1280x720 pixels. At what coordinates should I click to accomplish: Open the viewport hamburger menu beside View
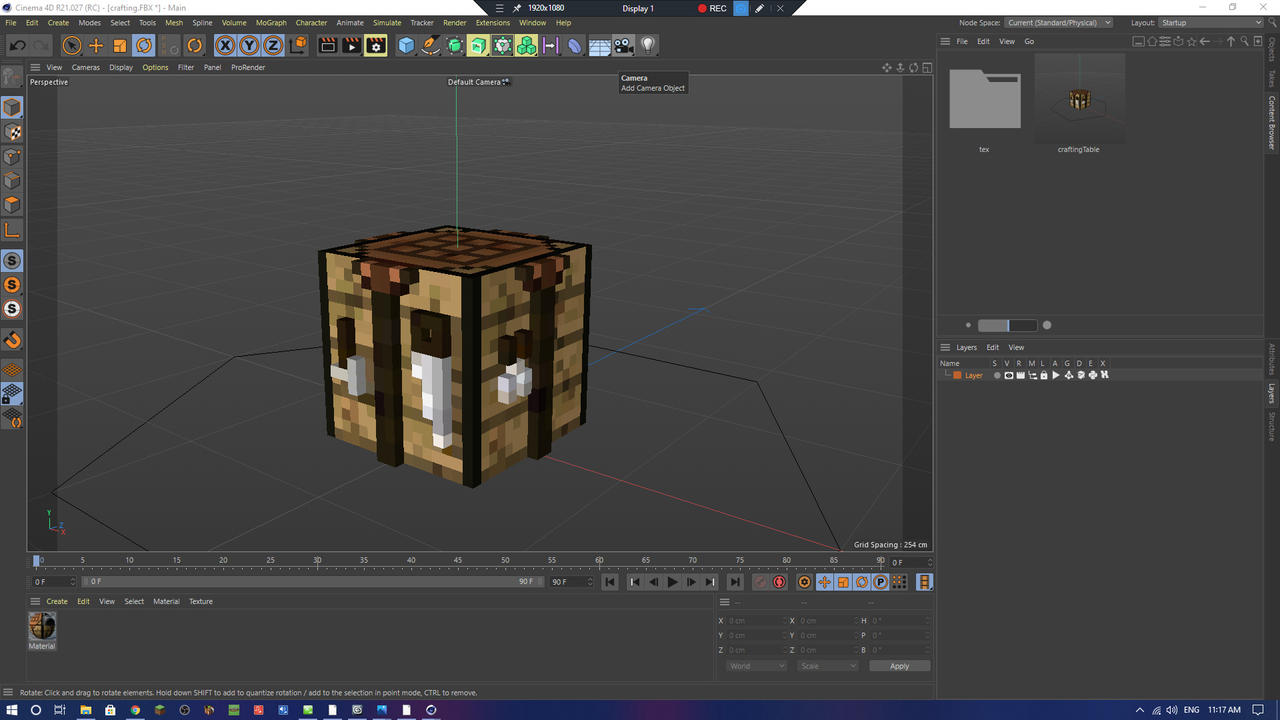tap(35, 67)
